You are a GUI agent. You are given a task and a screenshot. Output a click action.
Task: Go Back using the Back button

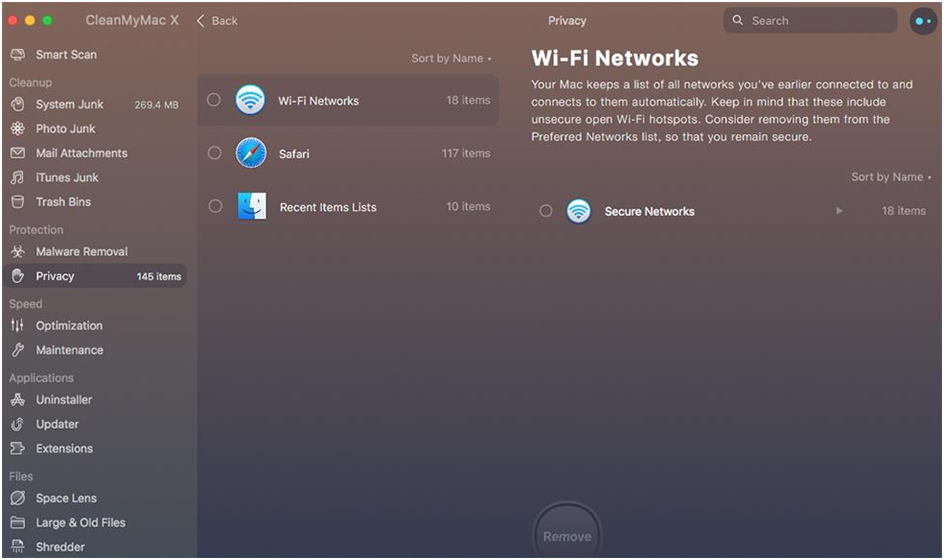pos(217,20)
